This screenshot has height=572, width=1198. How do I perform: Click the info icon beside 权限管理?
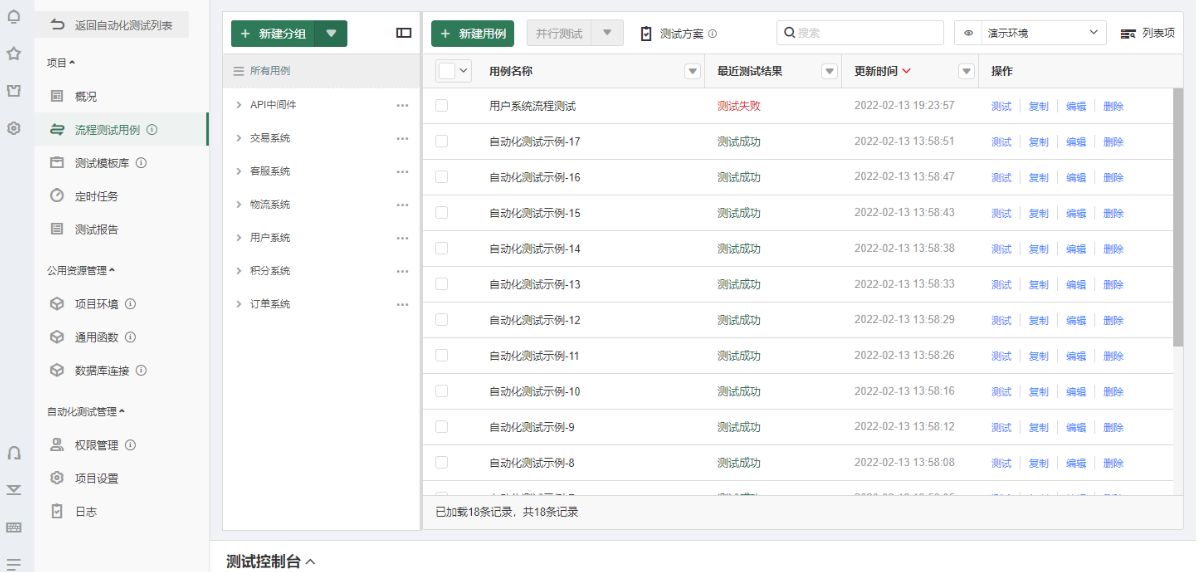tap(130, 445)
